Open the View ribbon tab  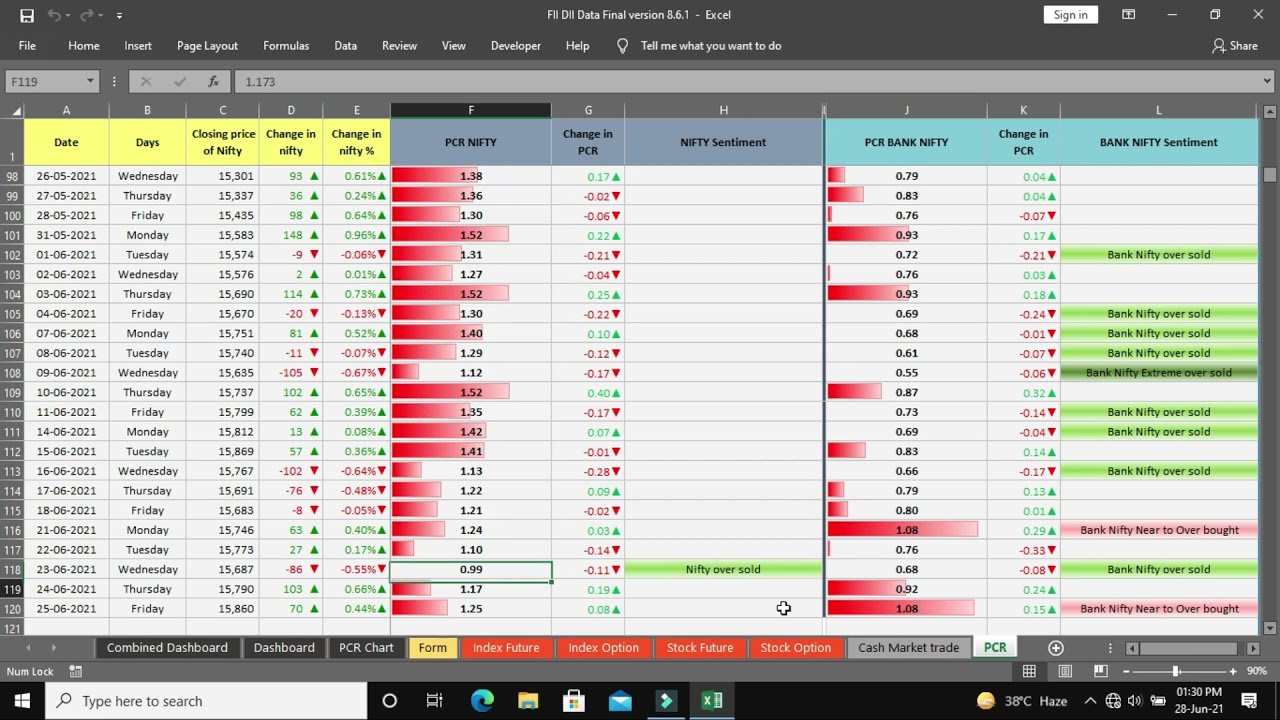(454, 46)
